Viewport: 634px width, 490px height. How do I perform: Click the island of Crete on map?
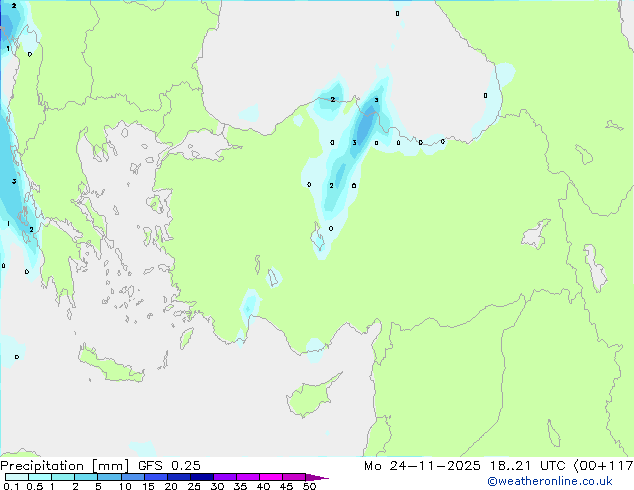pos(109,365)
